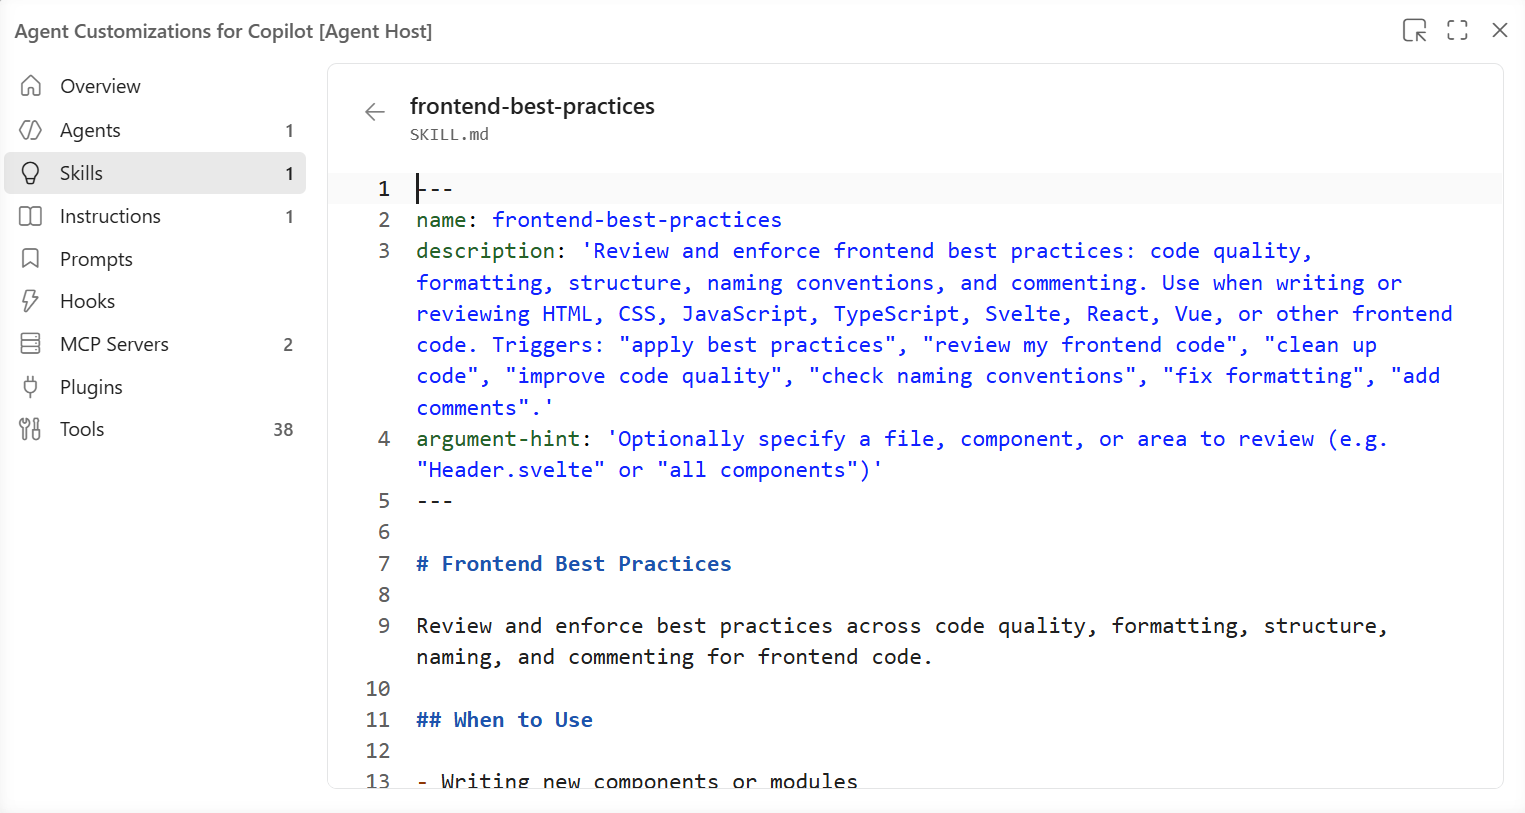The width and height of the screenshot is (1525, 813).
Task: Click the Tools wrench icon
Action: tap(31, 429)
